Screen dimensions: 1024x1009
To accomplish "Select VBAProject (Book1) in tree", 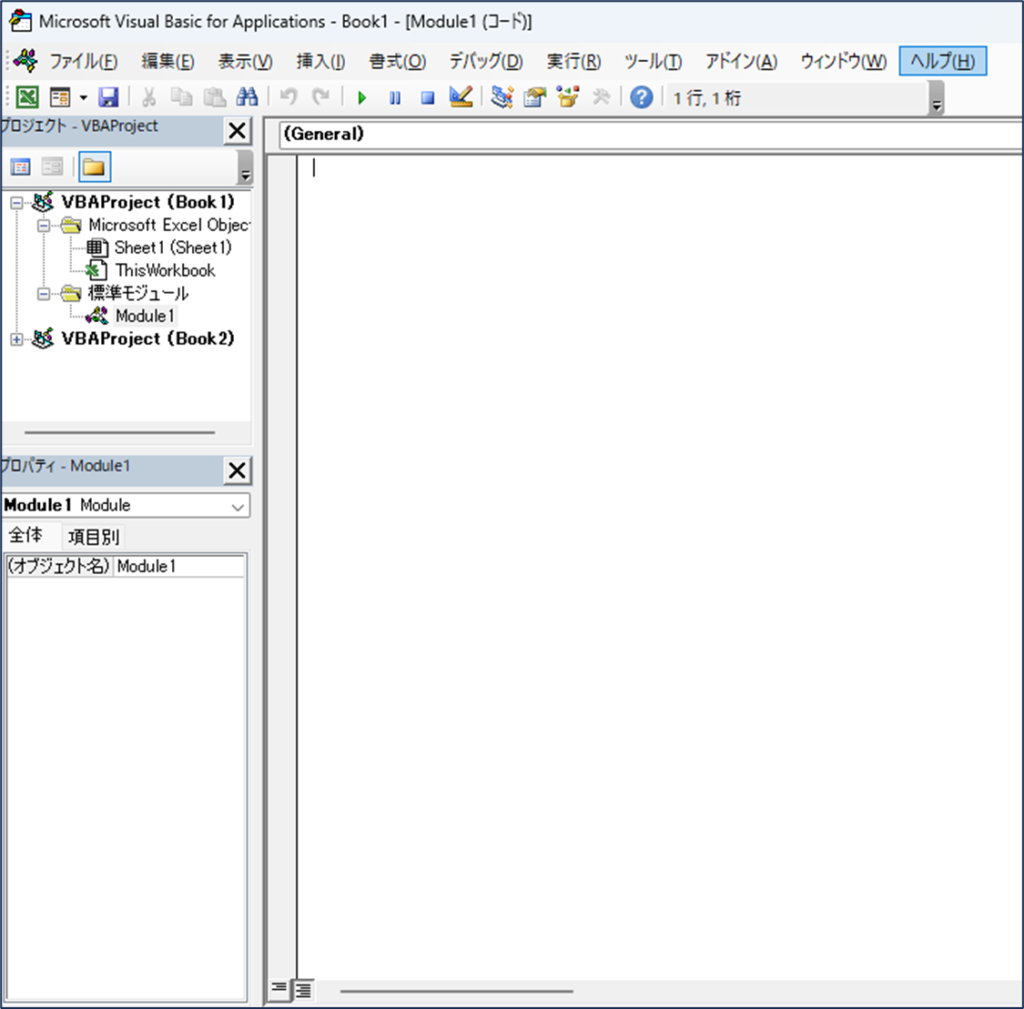I will 148,202.
